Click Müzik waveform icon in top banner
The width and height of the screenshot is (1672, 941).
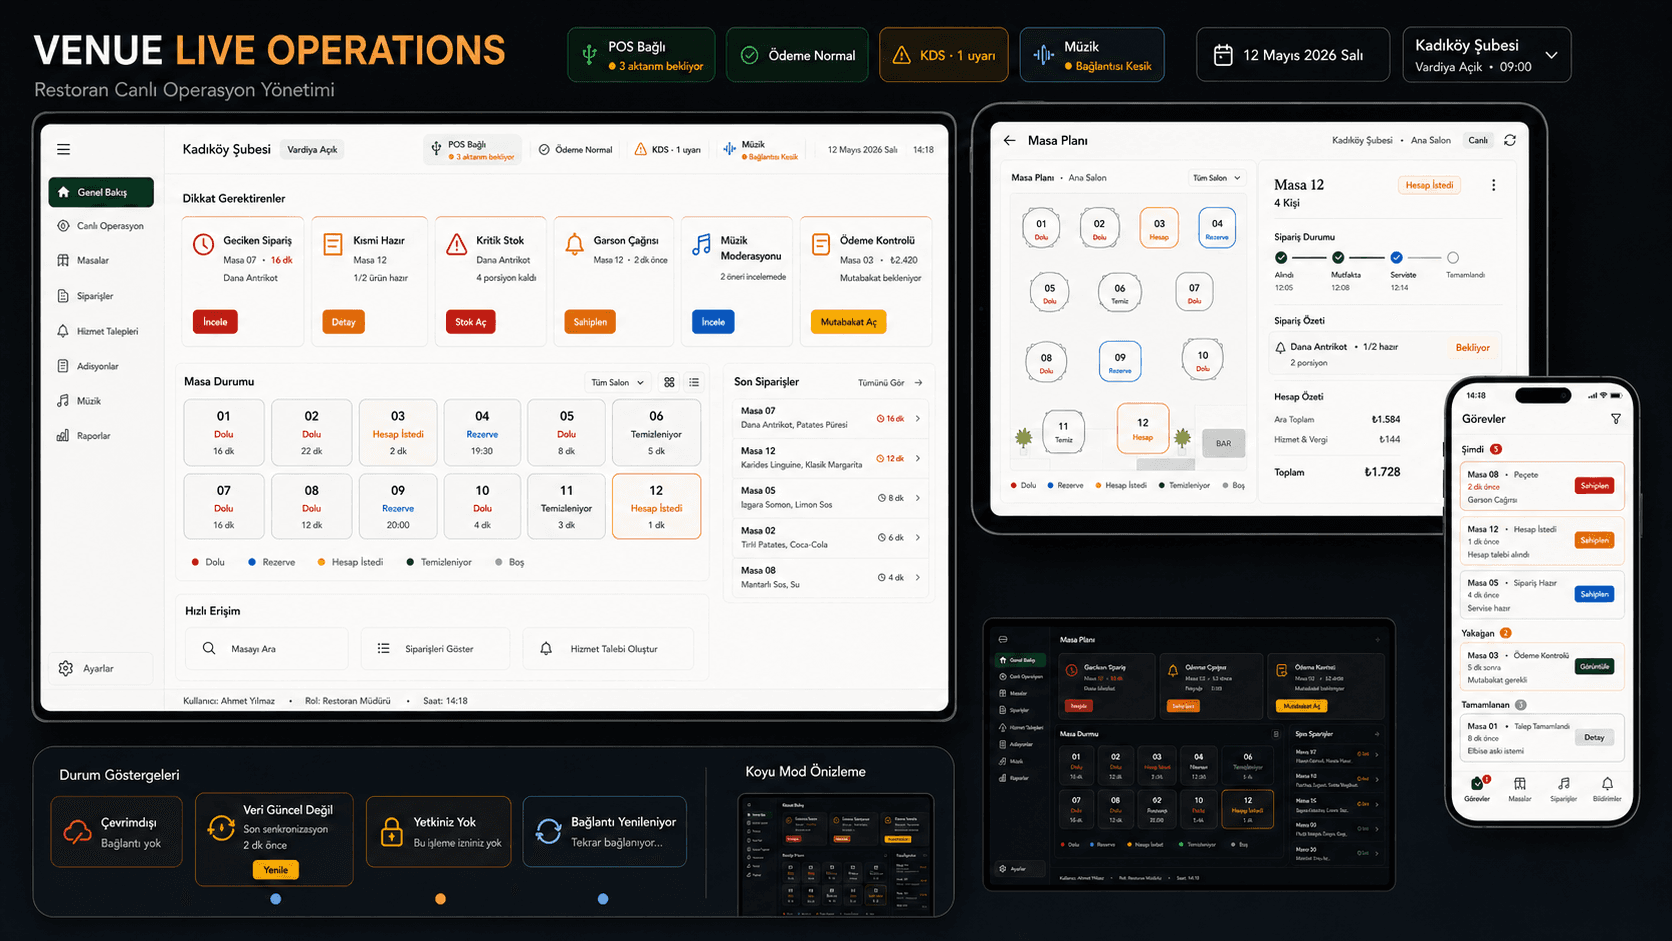point(1043,55)
